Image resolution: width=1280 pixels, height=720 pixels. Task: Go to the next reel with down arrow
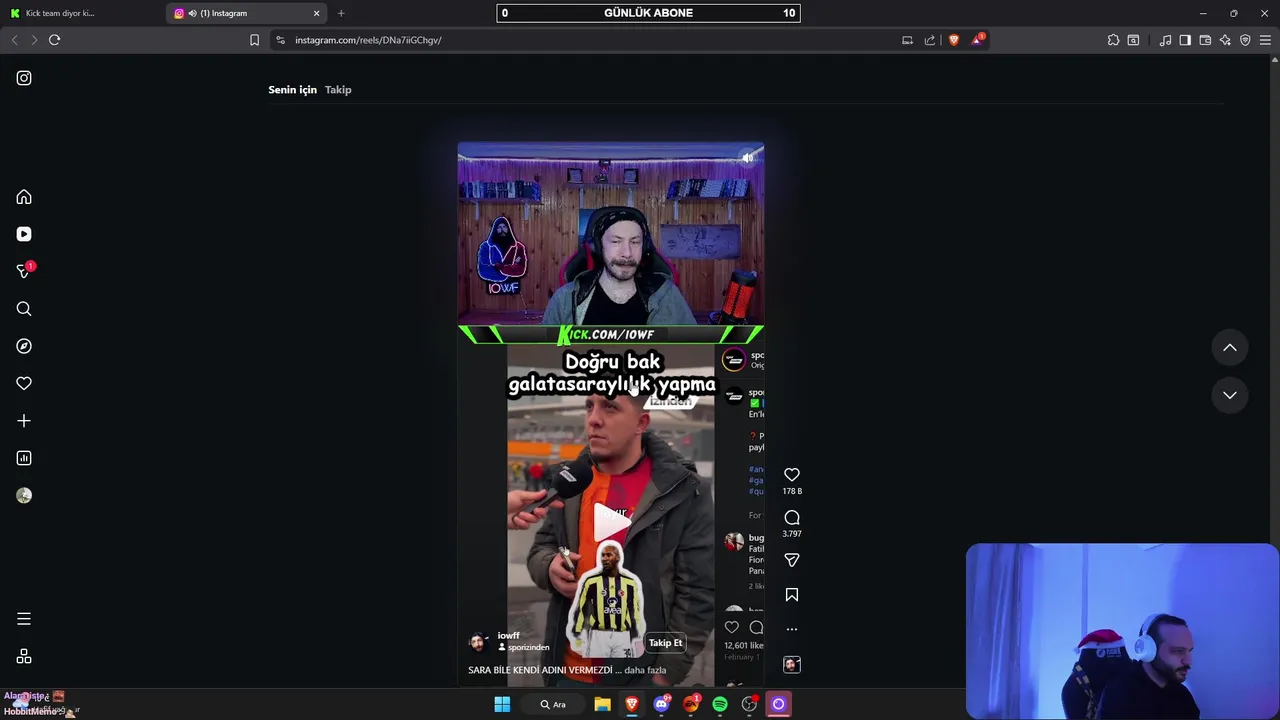click(x=1230, y=395)
